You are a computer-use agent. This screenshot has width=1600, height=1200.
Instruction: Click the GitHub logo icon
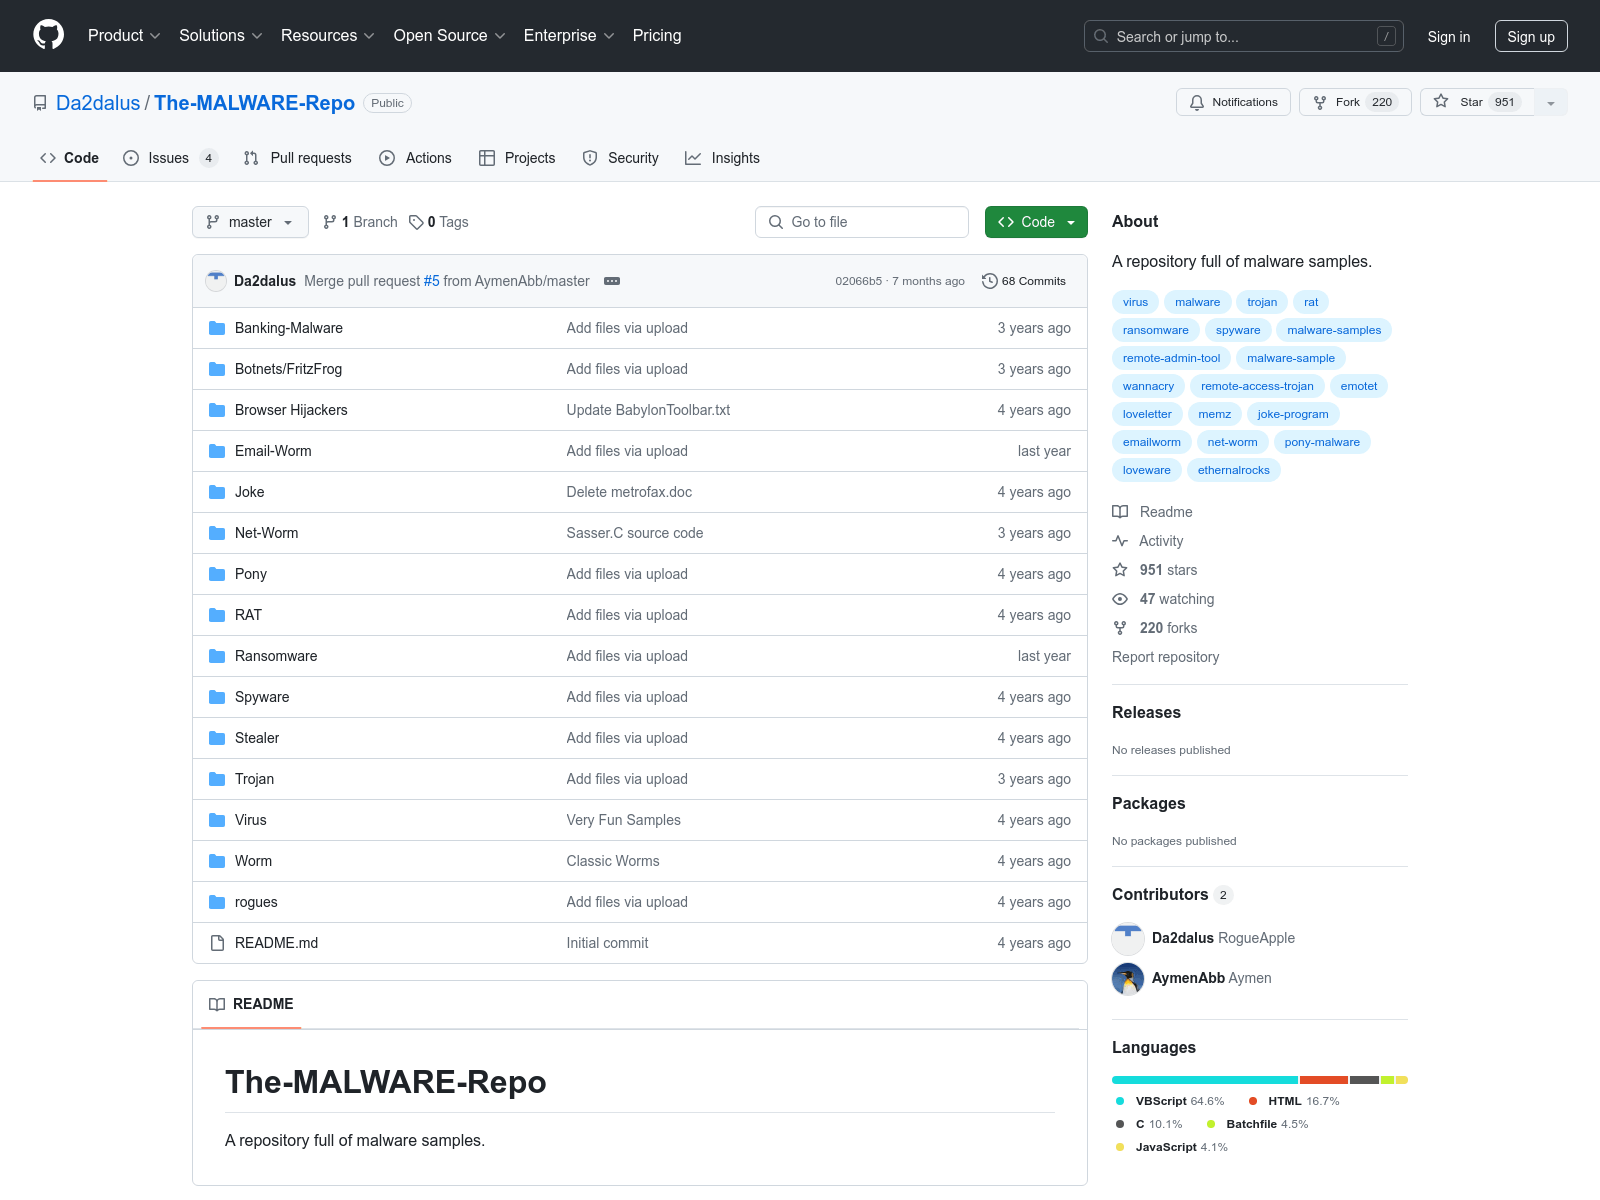click(x=48, y=35)
